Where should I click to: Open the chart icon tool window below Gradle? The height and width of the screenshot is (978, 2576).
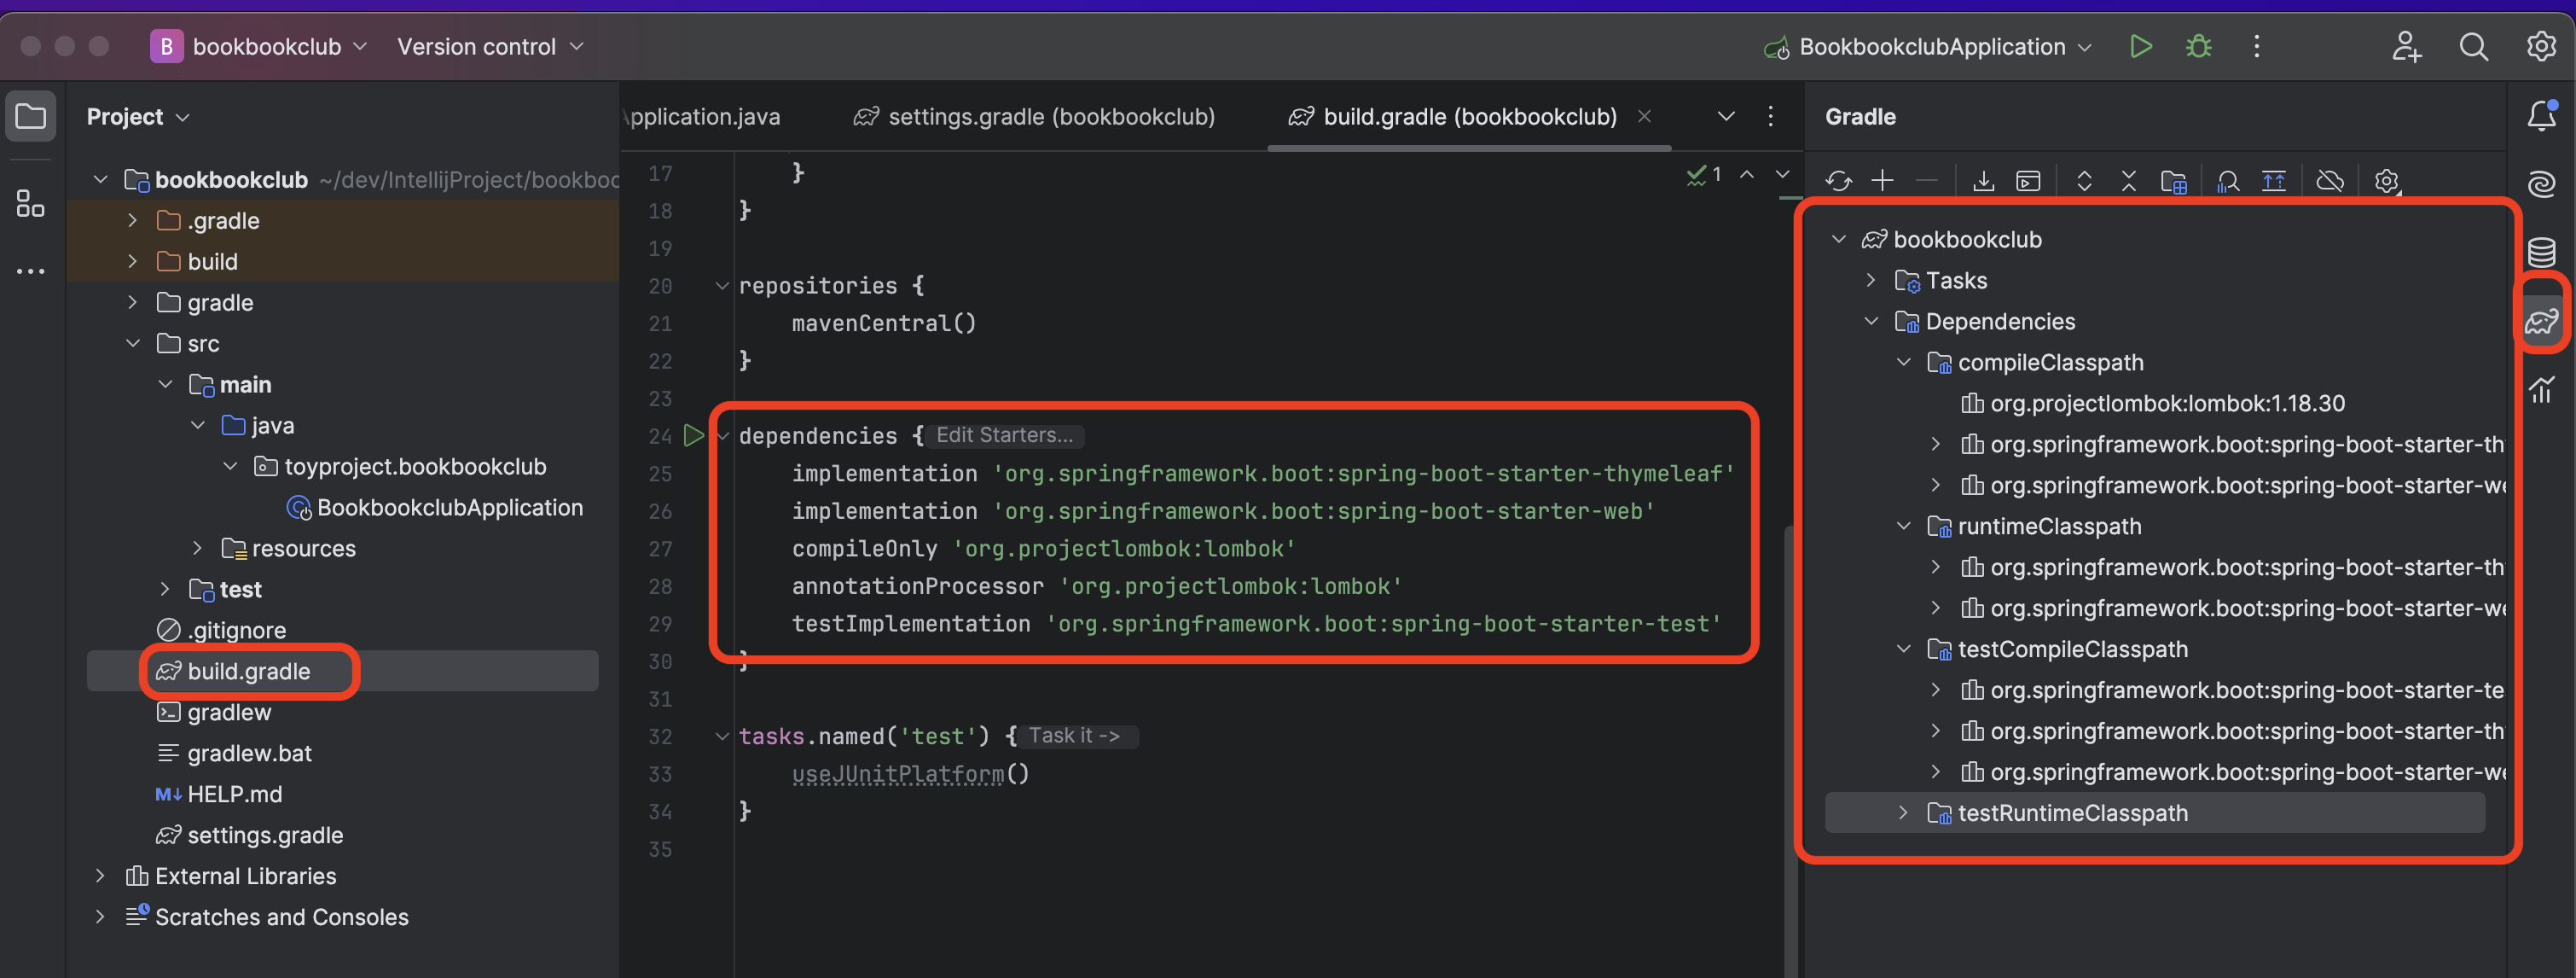[x=2541, y=389]
